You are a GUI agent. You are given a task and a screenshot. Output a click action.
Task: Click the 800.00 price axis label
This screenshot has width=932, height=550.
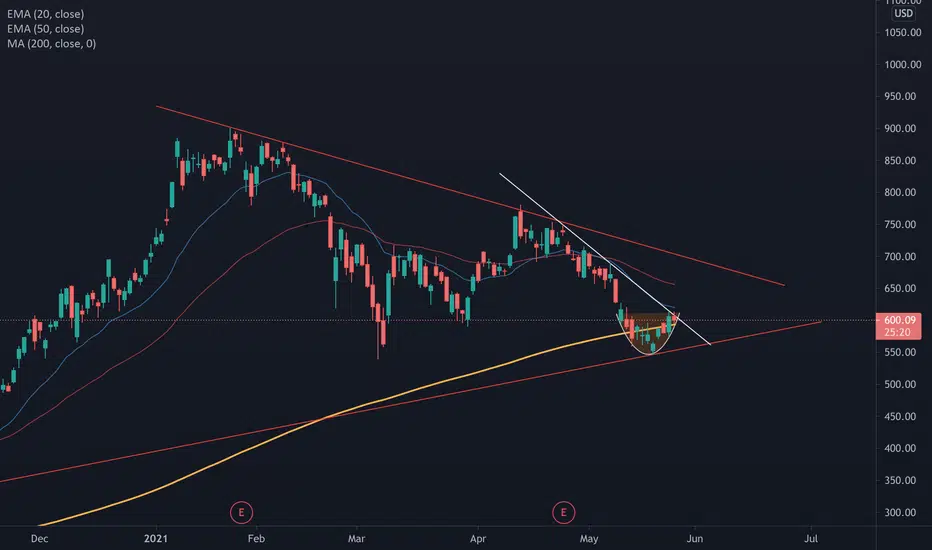pos(900,192)
